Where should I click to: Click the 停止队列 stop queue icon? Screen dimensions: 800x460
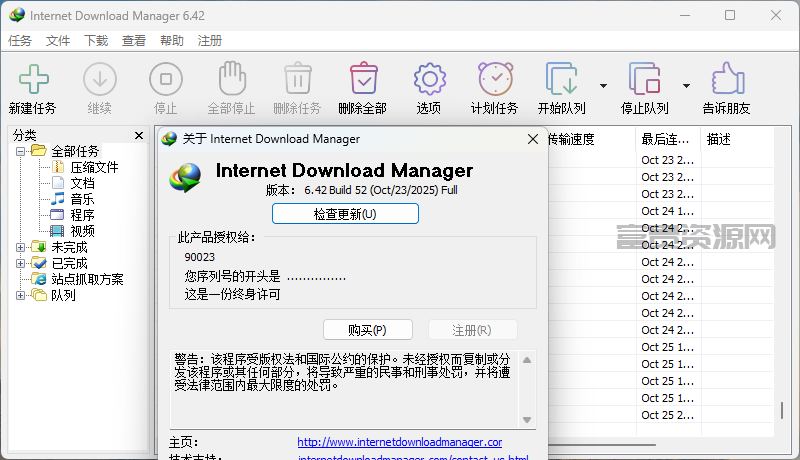[x=645, y=79]
